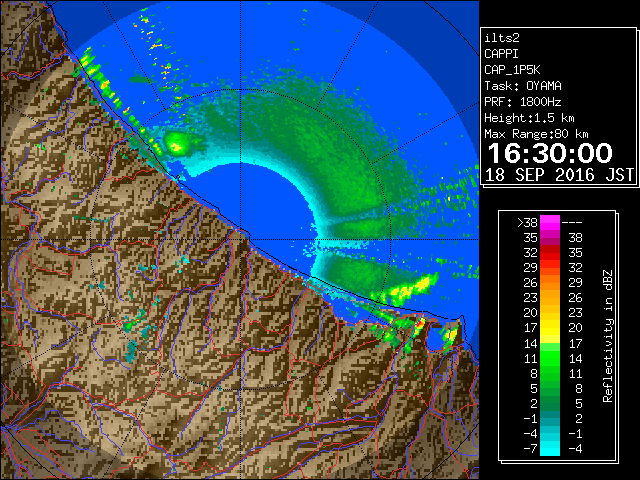Click the red 32 dBZ color swatch
The width and height of the screenshot is (640, 480).
[x=550, y=253]
